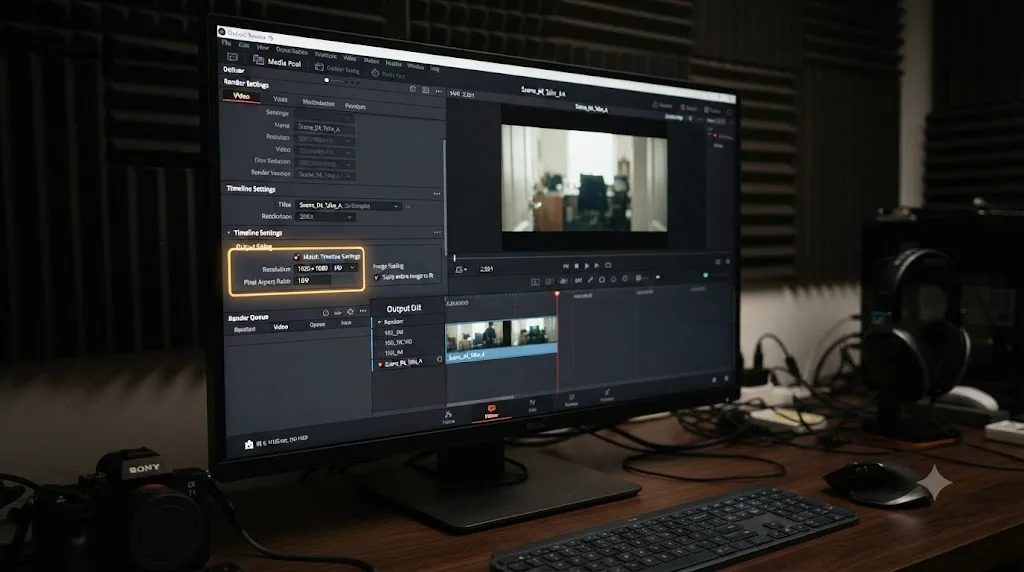The height and width of the screenshot is (572, 1024).
Task: Click the clapper icon right of Media Pool
Action: [x=319, y=67]
